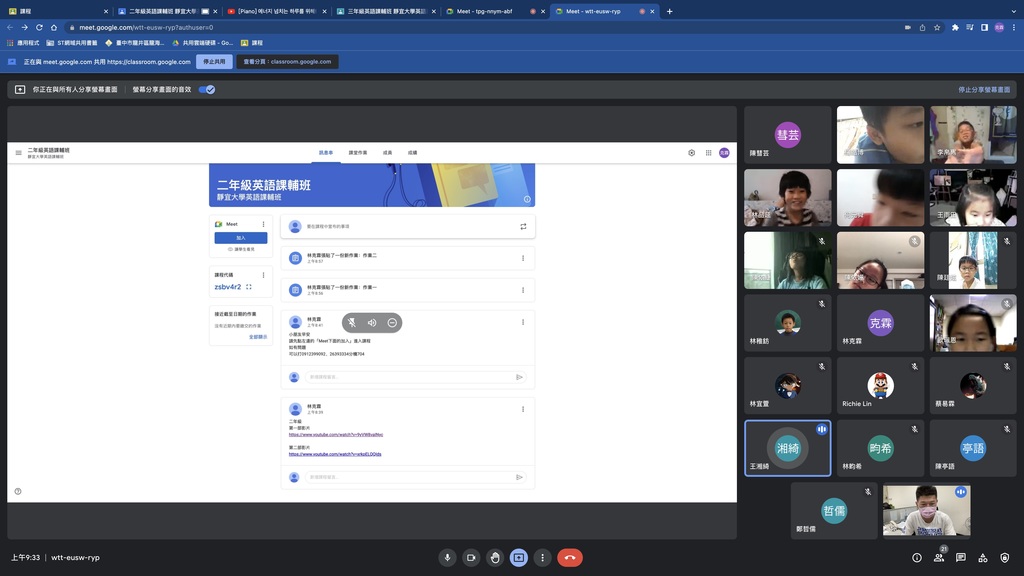Mute the microphone in the Meet toolbar
This screenshot has width=1024, height=576.
coord(447,558)
